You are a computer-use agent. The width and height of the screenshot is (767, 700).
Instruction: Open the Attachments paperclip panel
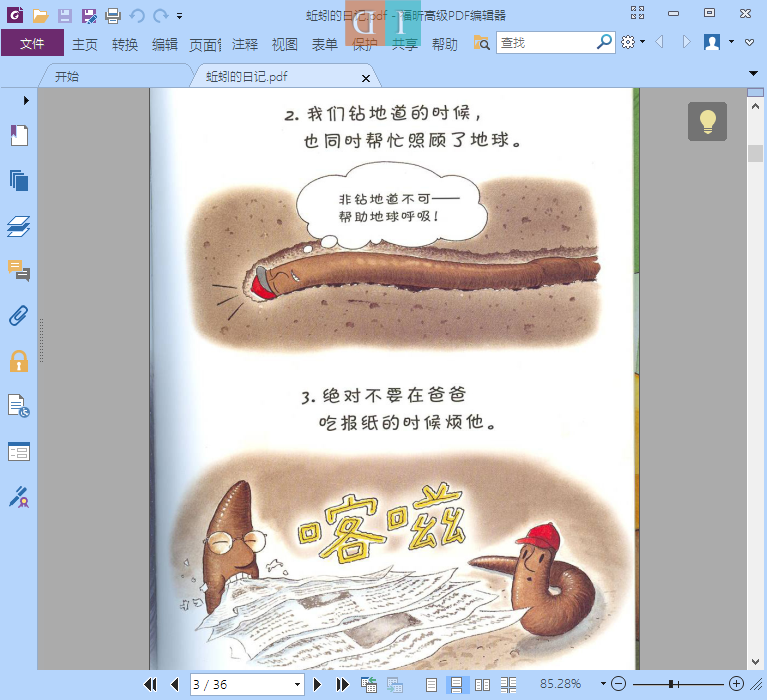pyautogui.click(x=19, y=316)
